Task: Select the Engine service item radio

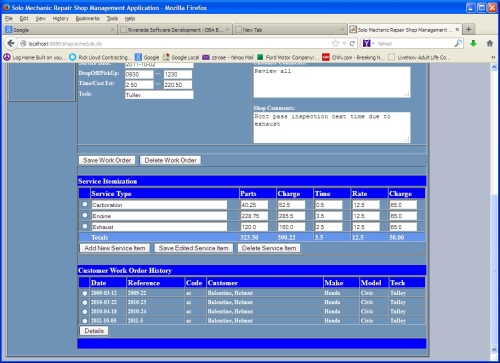Action: click(x=85, y=215)
